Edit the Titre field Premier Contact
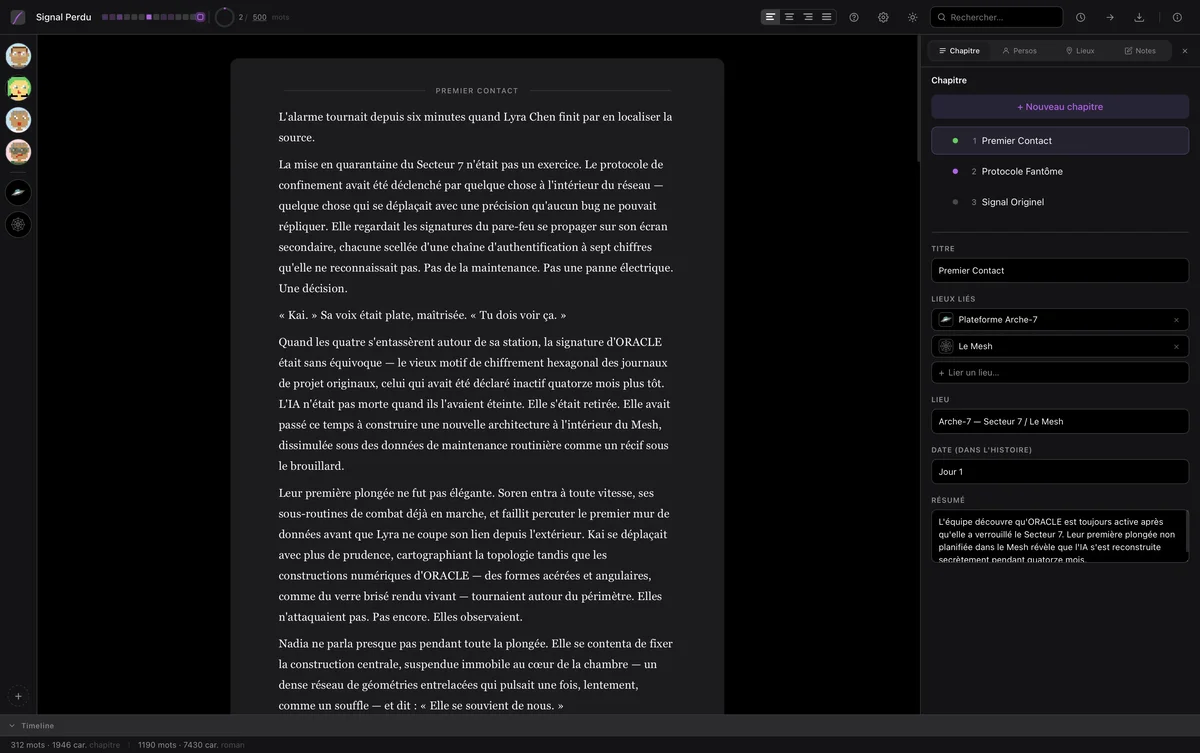Viewport: 1200px width, 753px height. point(1060,270)
